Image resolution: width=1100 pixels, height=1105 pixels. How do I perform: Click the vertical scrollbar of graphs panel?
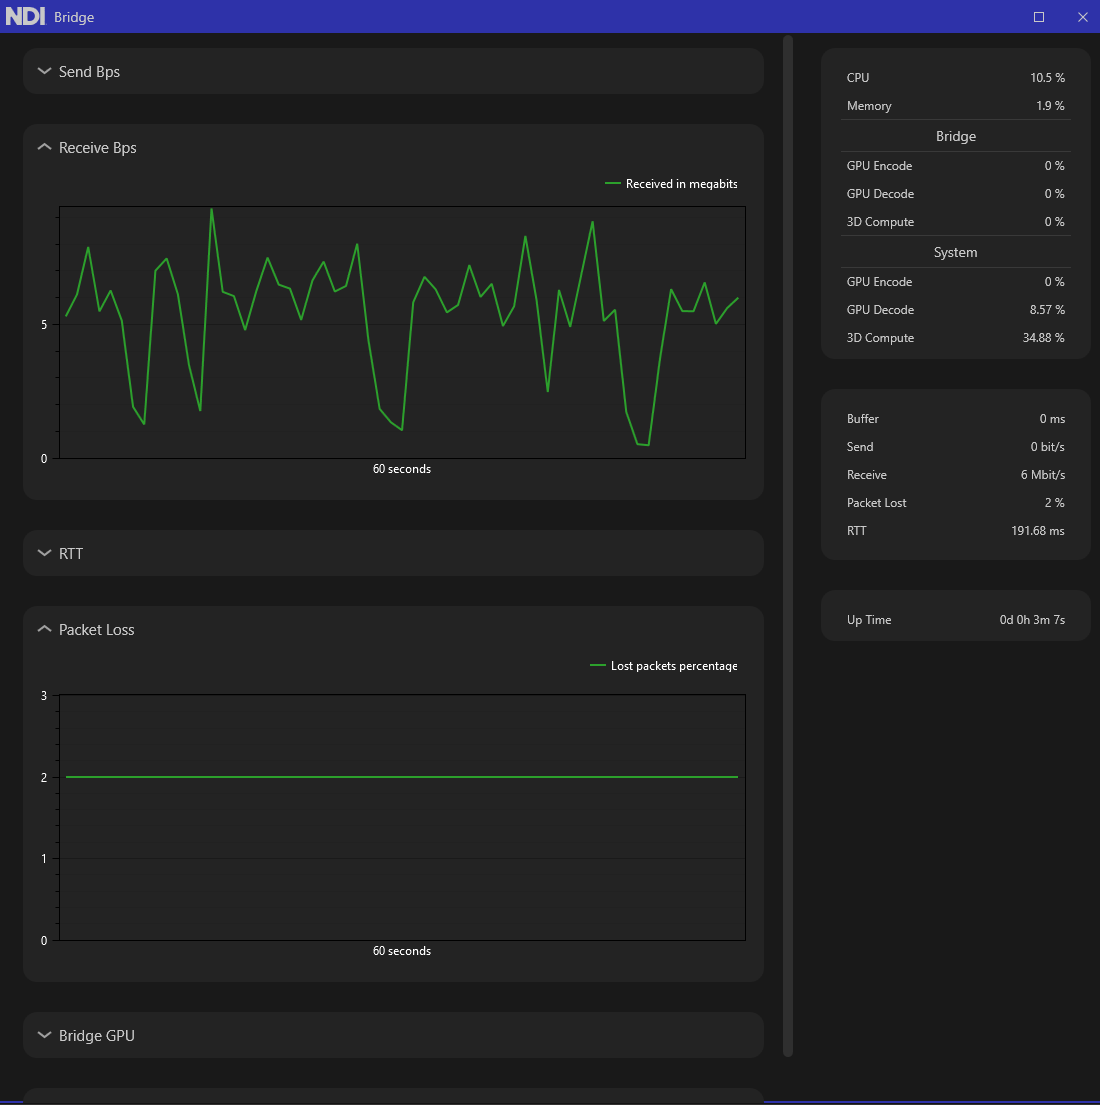click(788, 545)
